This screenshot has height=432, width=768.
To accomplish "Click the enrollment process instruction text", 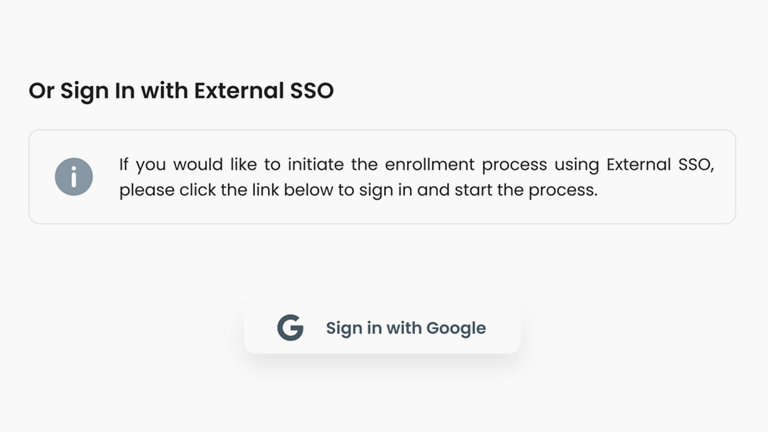I will (416, 177).
